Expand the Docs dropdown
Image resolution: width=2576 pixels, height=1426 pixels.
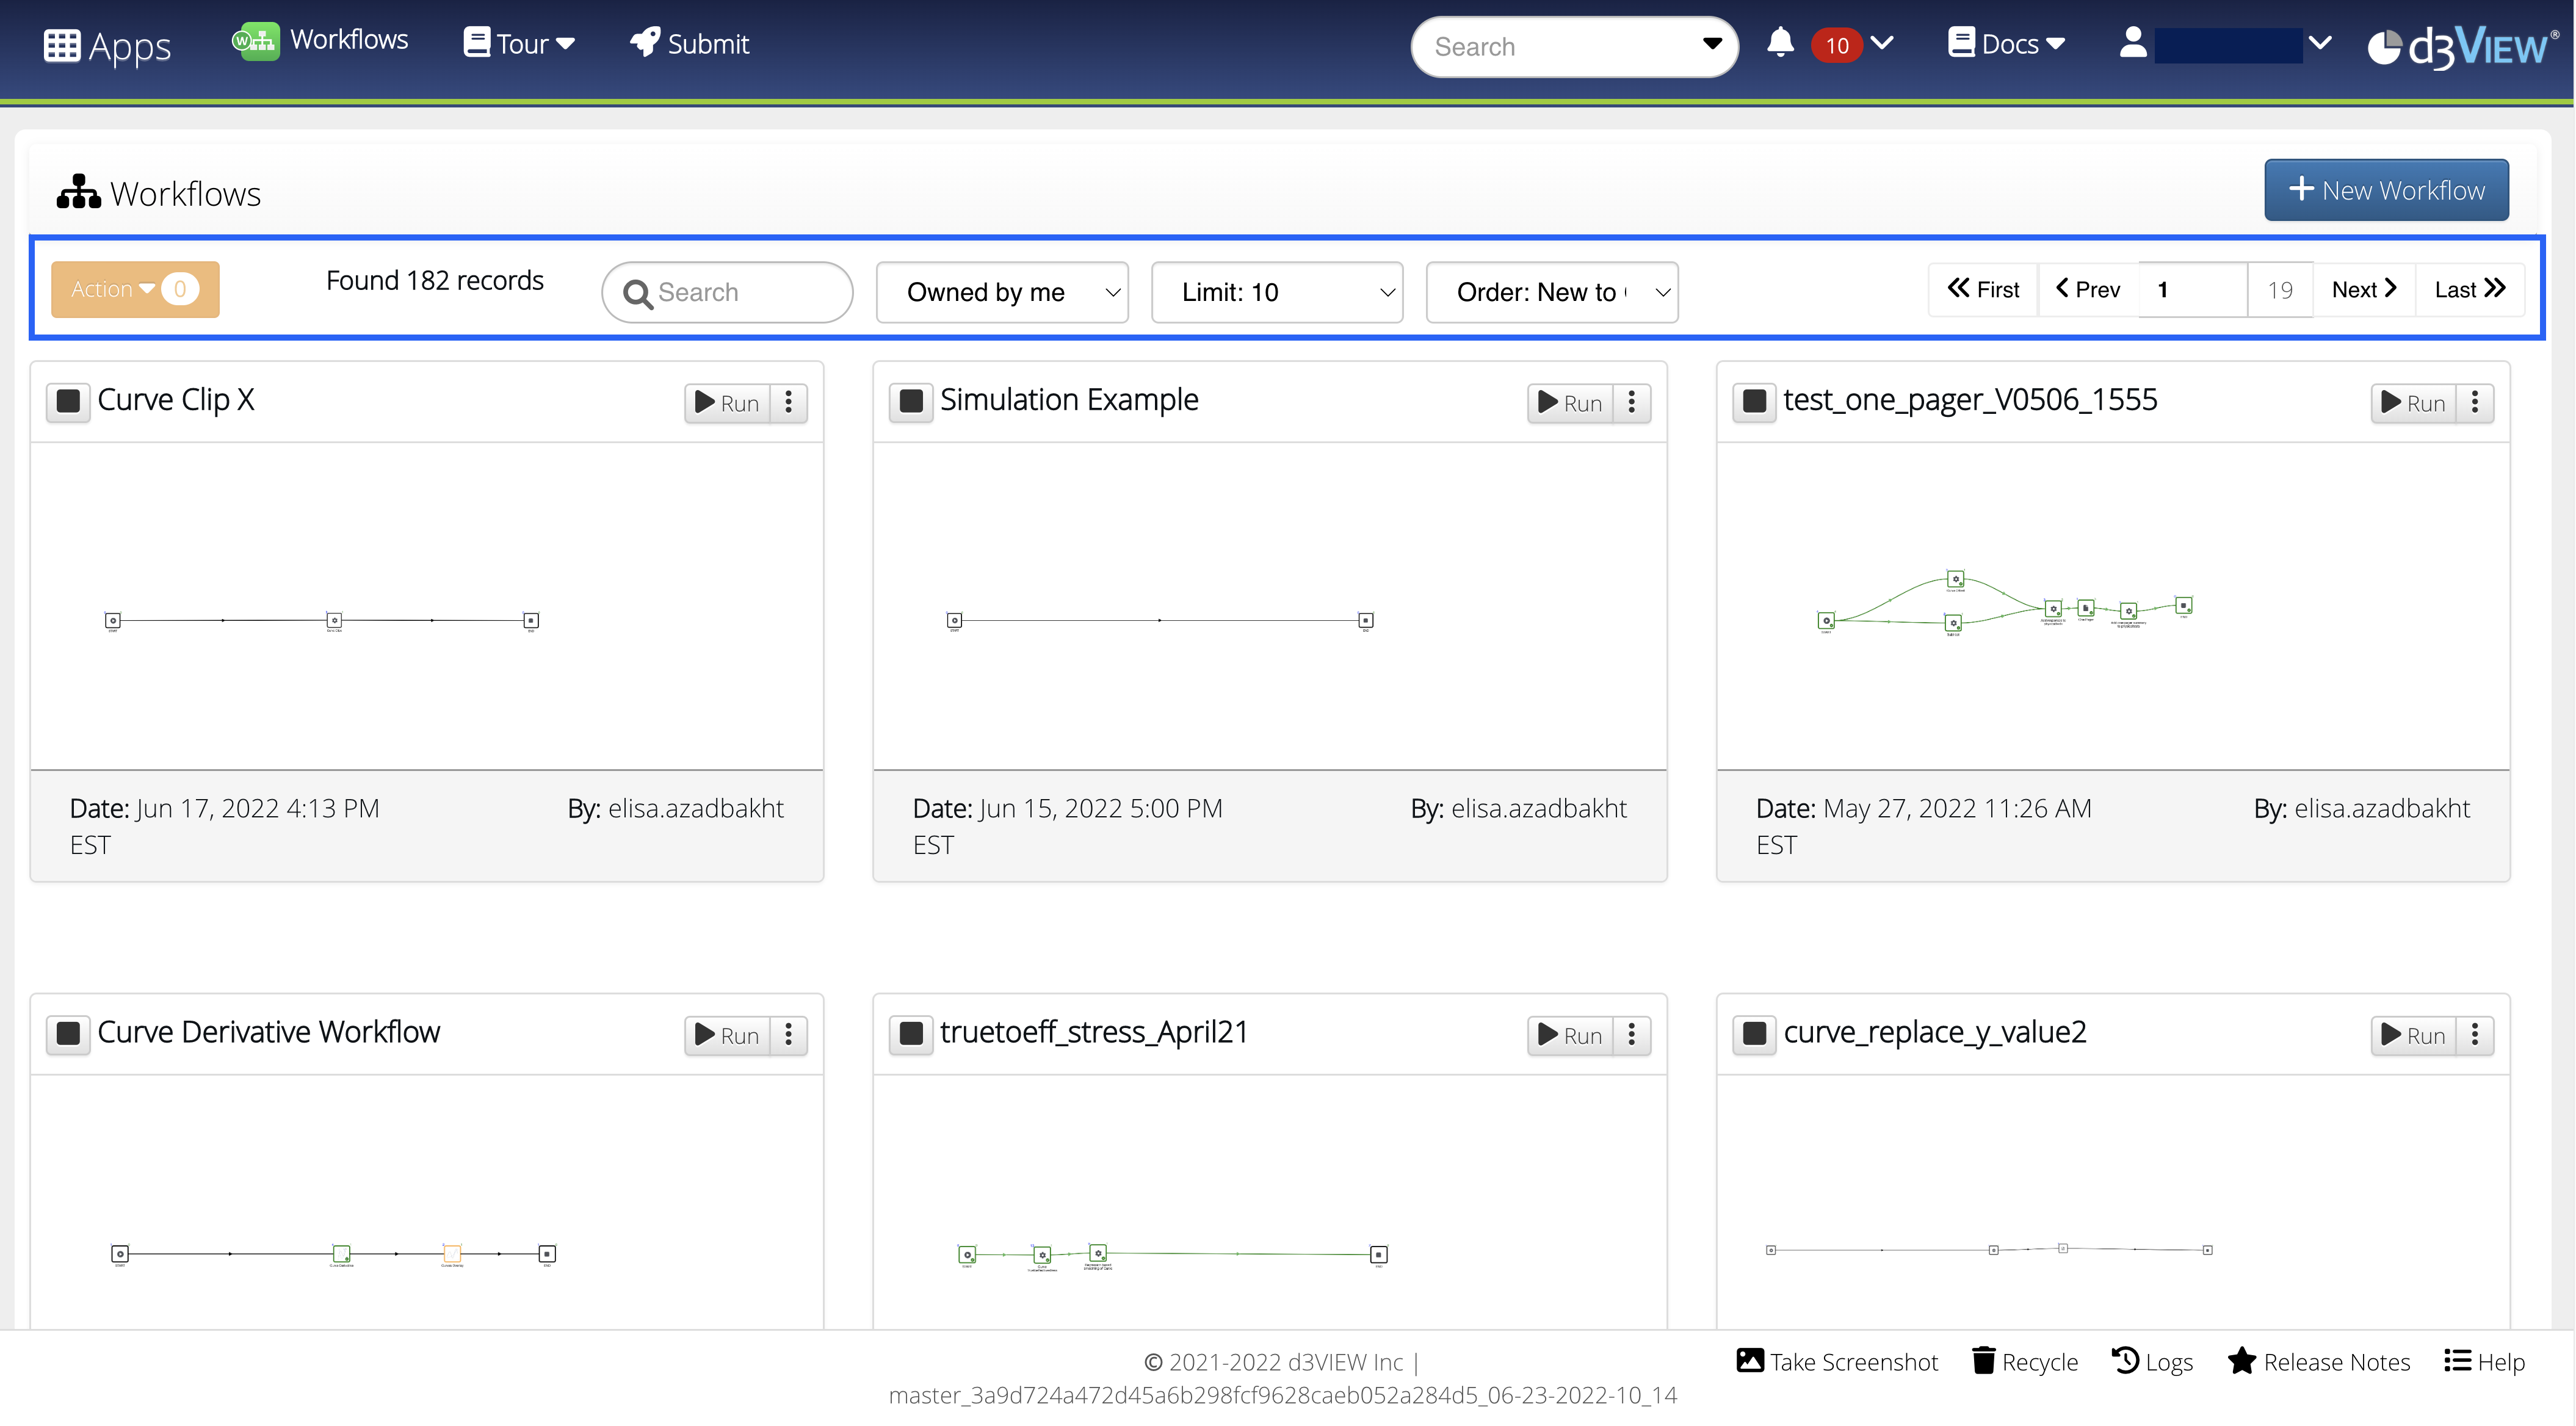(x=2006, y=43)
